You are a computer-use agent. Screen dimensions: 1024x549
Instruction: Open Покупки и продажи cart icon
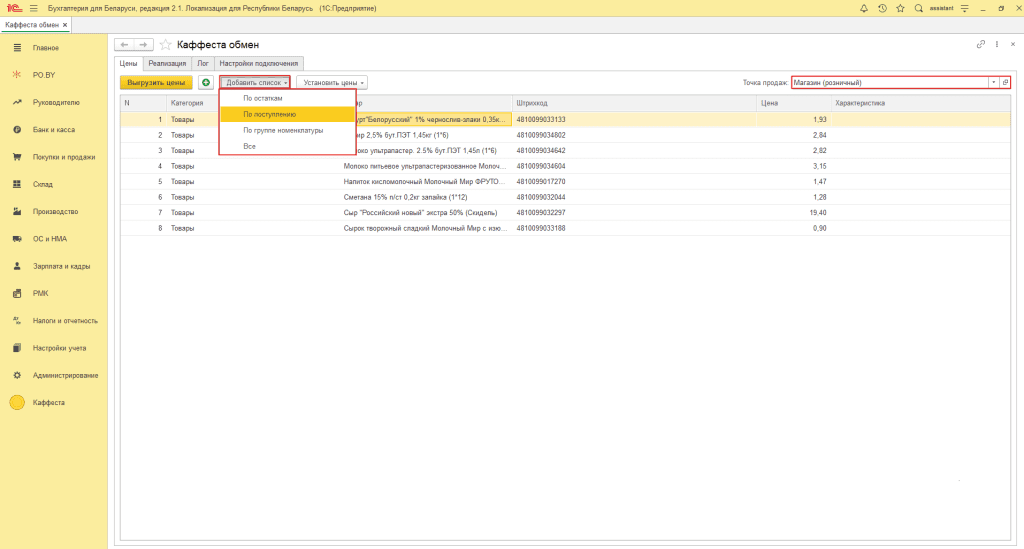[17, 157]
